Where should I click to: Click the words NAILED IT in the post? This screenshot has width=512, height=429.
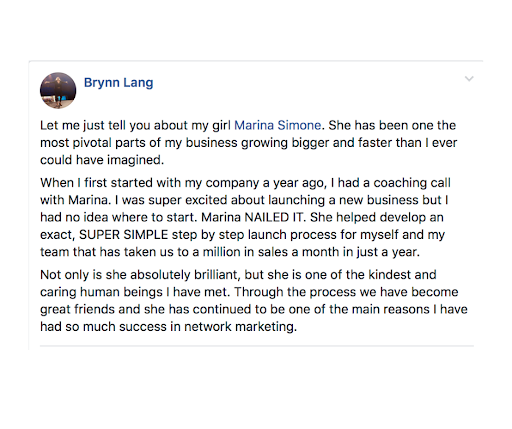(273, 217)
